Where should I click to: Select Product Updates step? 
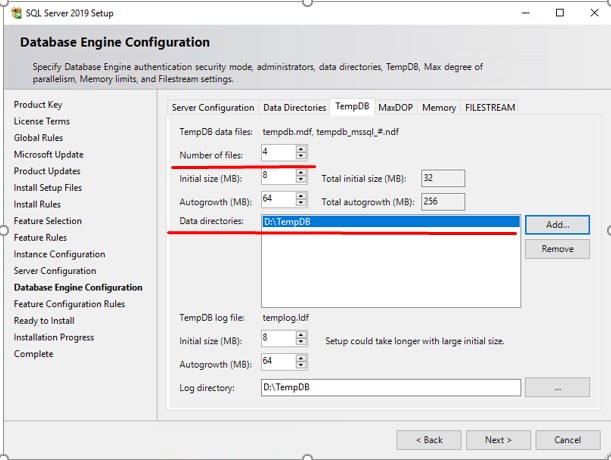click(x=47, y=171)
